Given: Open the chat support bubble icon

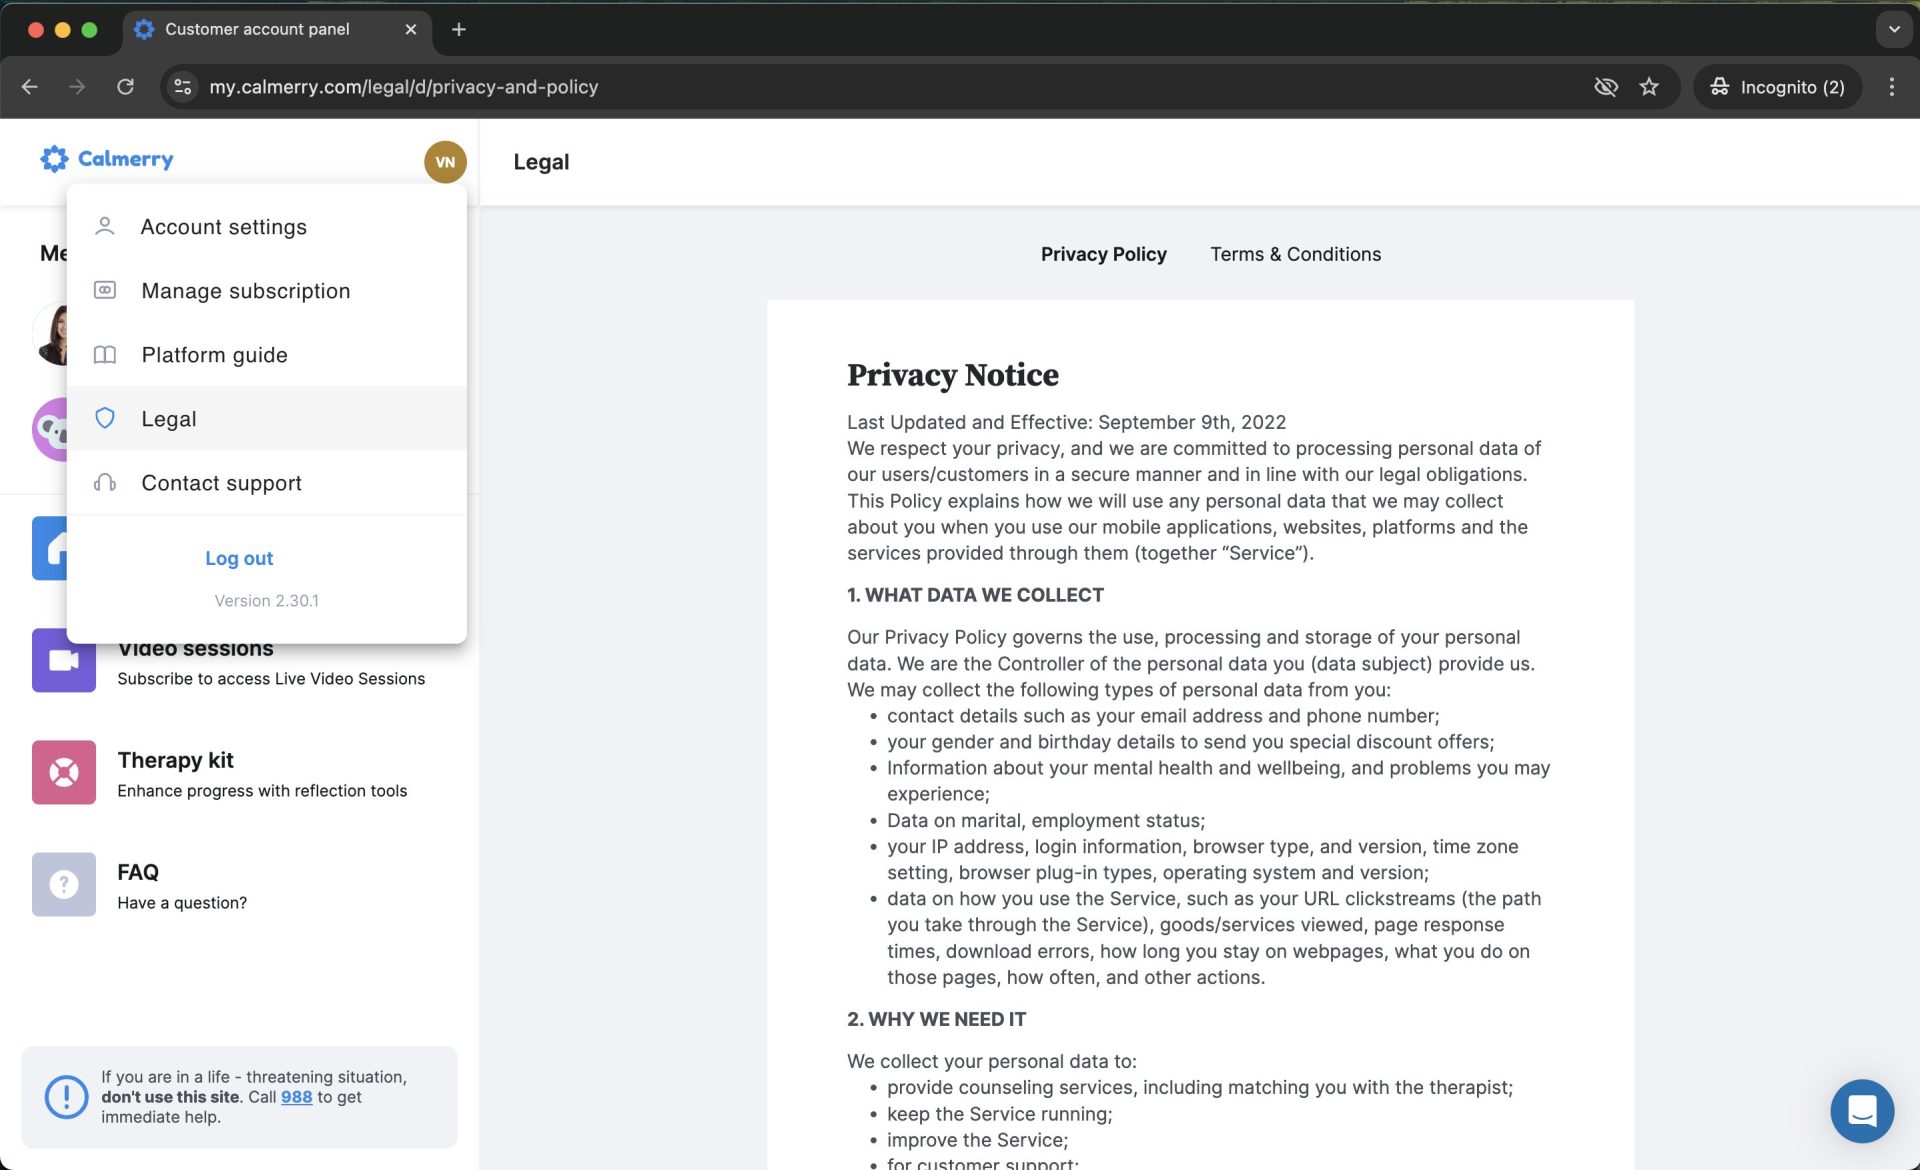Looking at the screenshot, I should point(1861,1111).
